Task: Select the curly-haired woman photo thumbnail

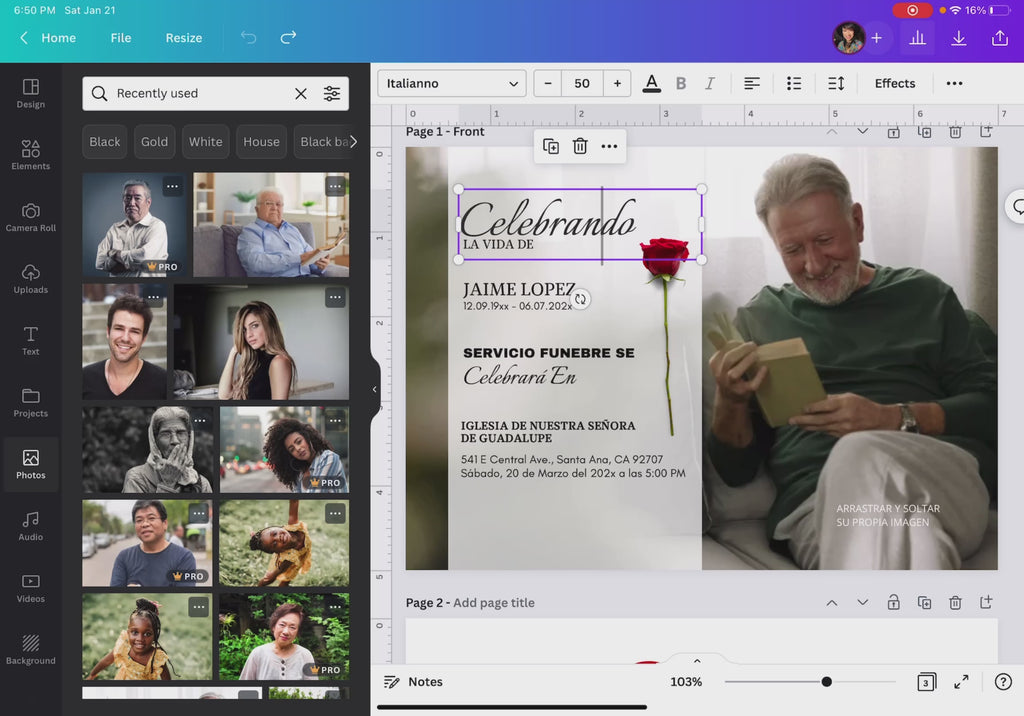Action: 284,449
